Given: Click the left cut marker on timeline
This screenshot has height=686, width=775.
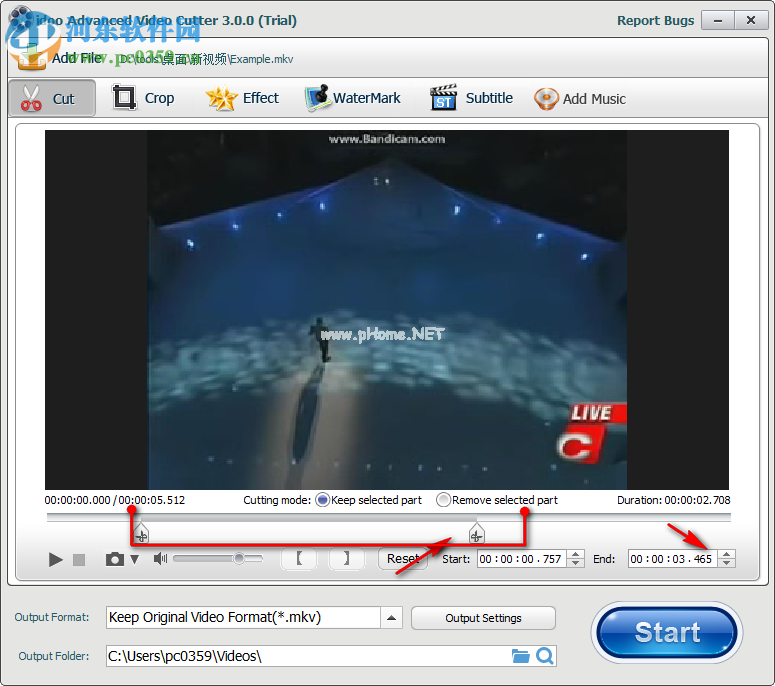Looking at the screenshot, I should click(x=141, y=533).
